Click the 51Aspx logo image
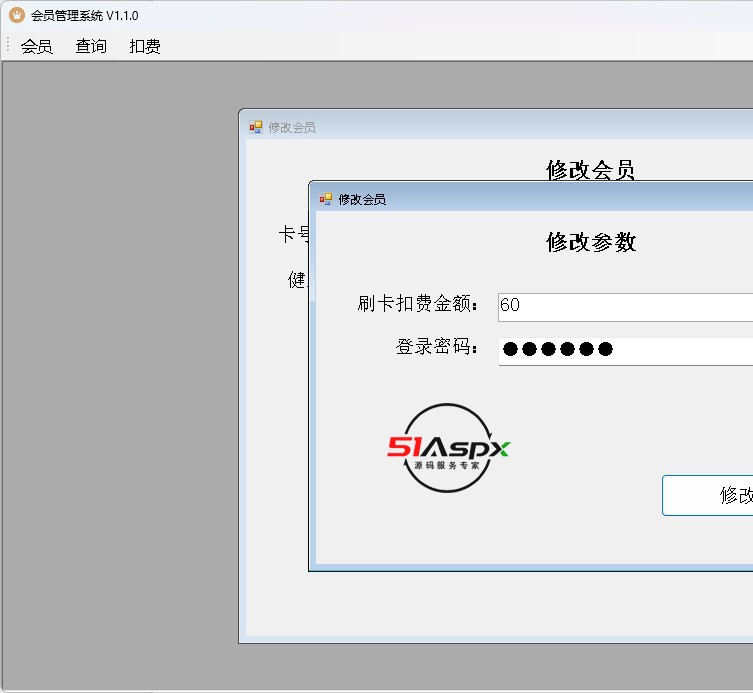Viewport: 753px width, 693px height. point(448,448)
